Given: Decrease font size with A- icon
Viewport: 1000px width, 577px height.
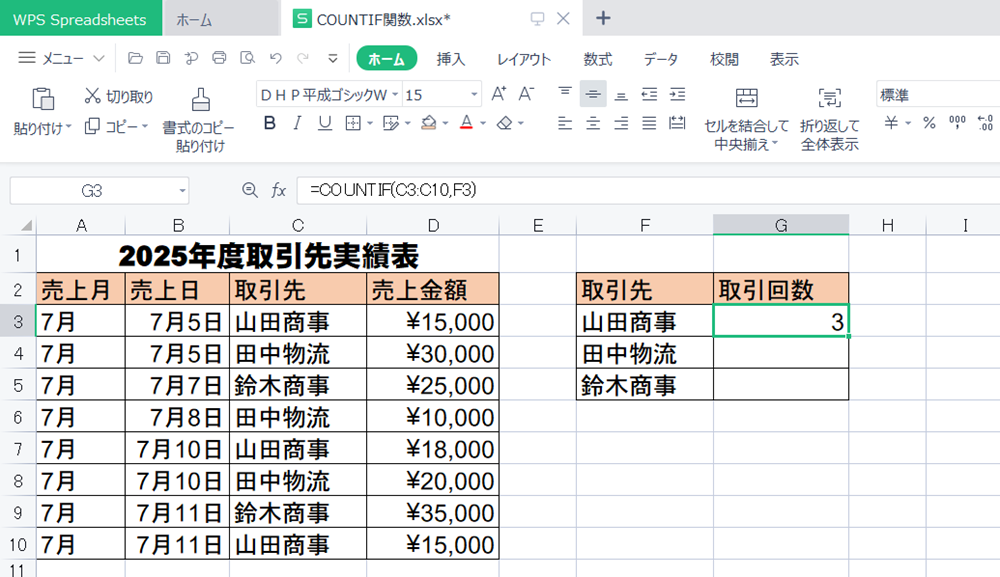Looking at the screenshot, I should coord(526,94).
